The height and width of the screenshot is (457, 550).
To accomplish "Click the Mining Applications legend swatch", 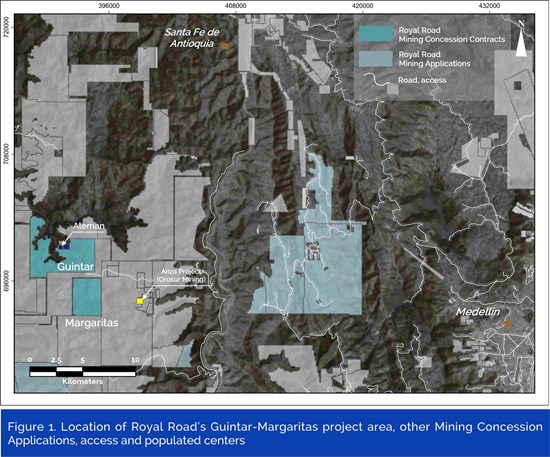I will pyautogui.click(x=376, y=59).
